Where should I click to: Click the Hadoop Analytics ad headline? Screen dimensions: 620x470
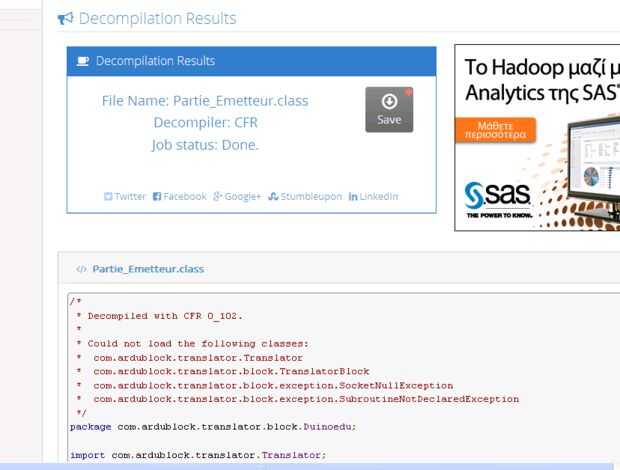[542, 80]
